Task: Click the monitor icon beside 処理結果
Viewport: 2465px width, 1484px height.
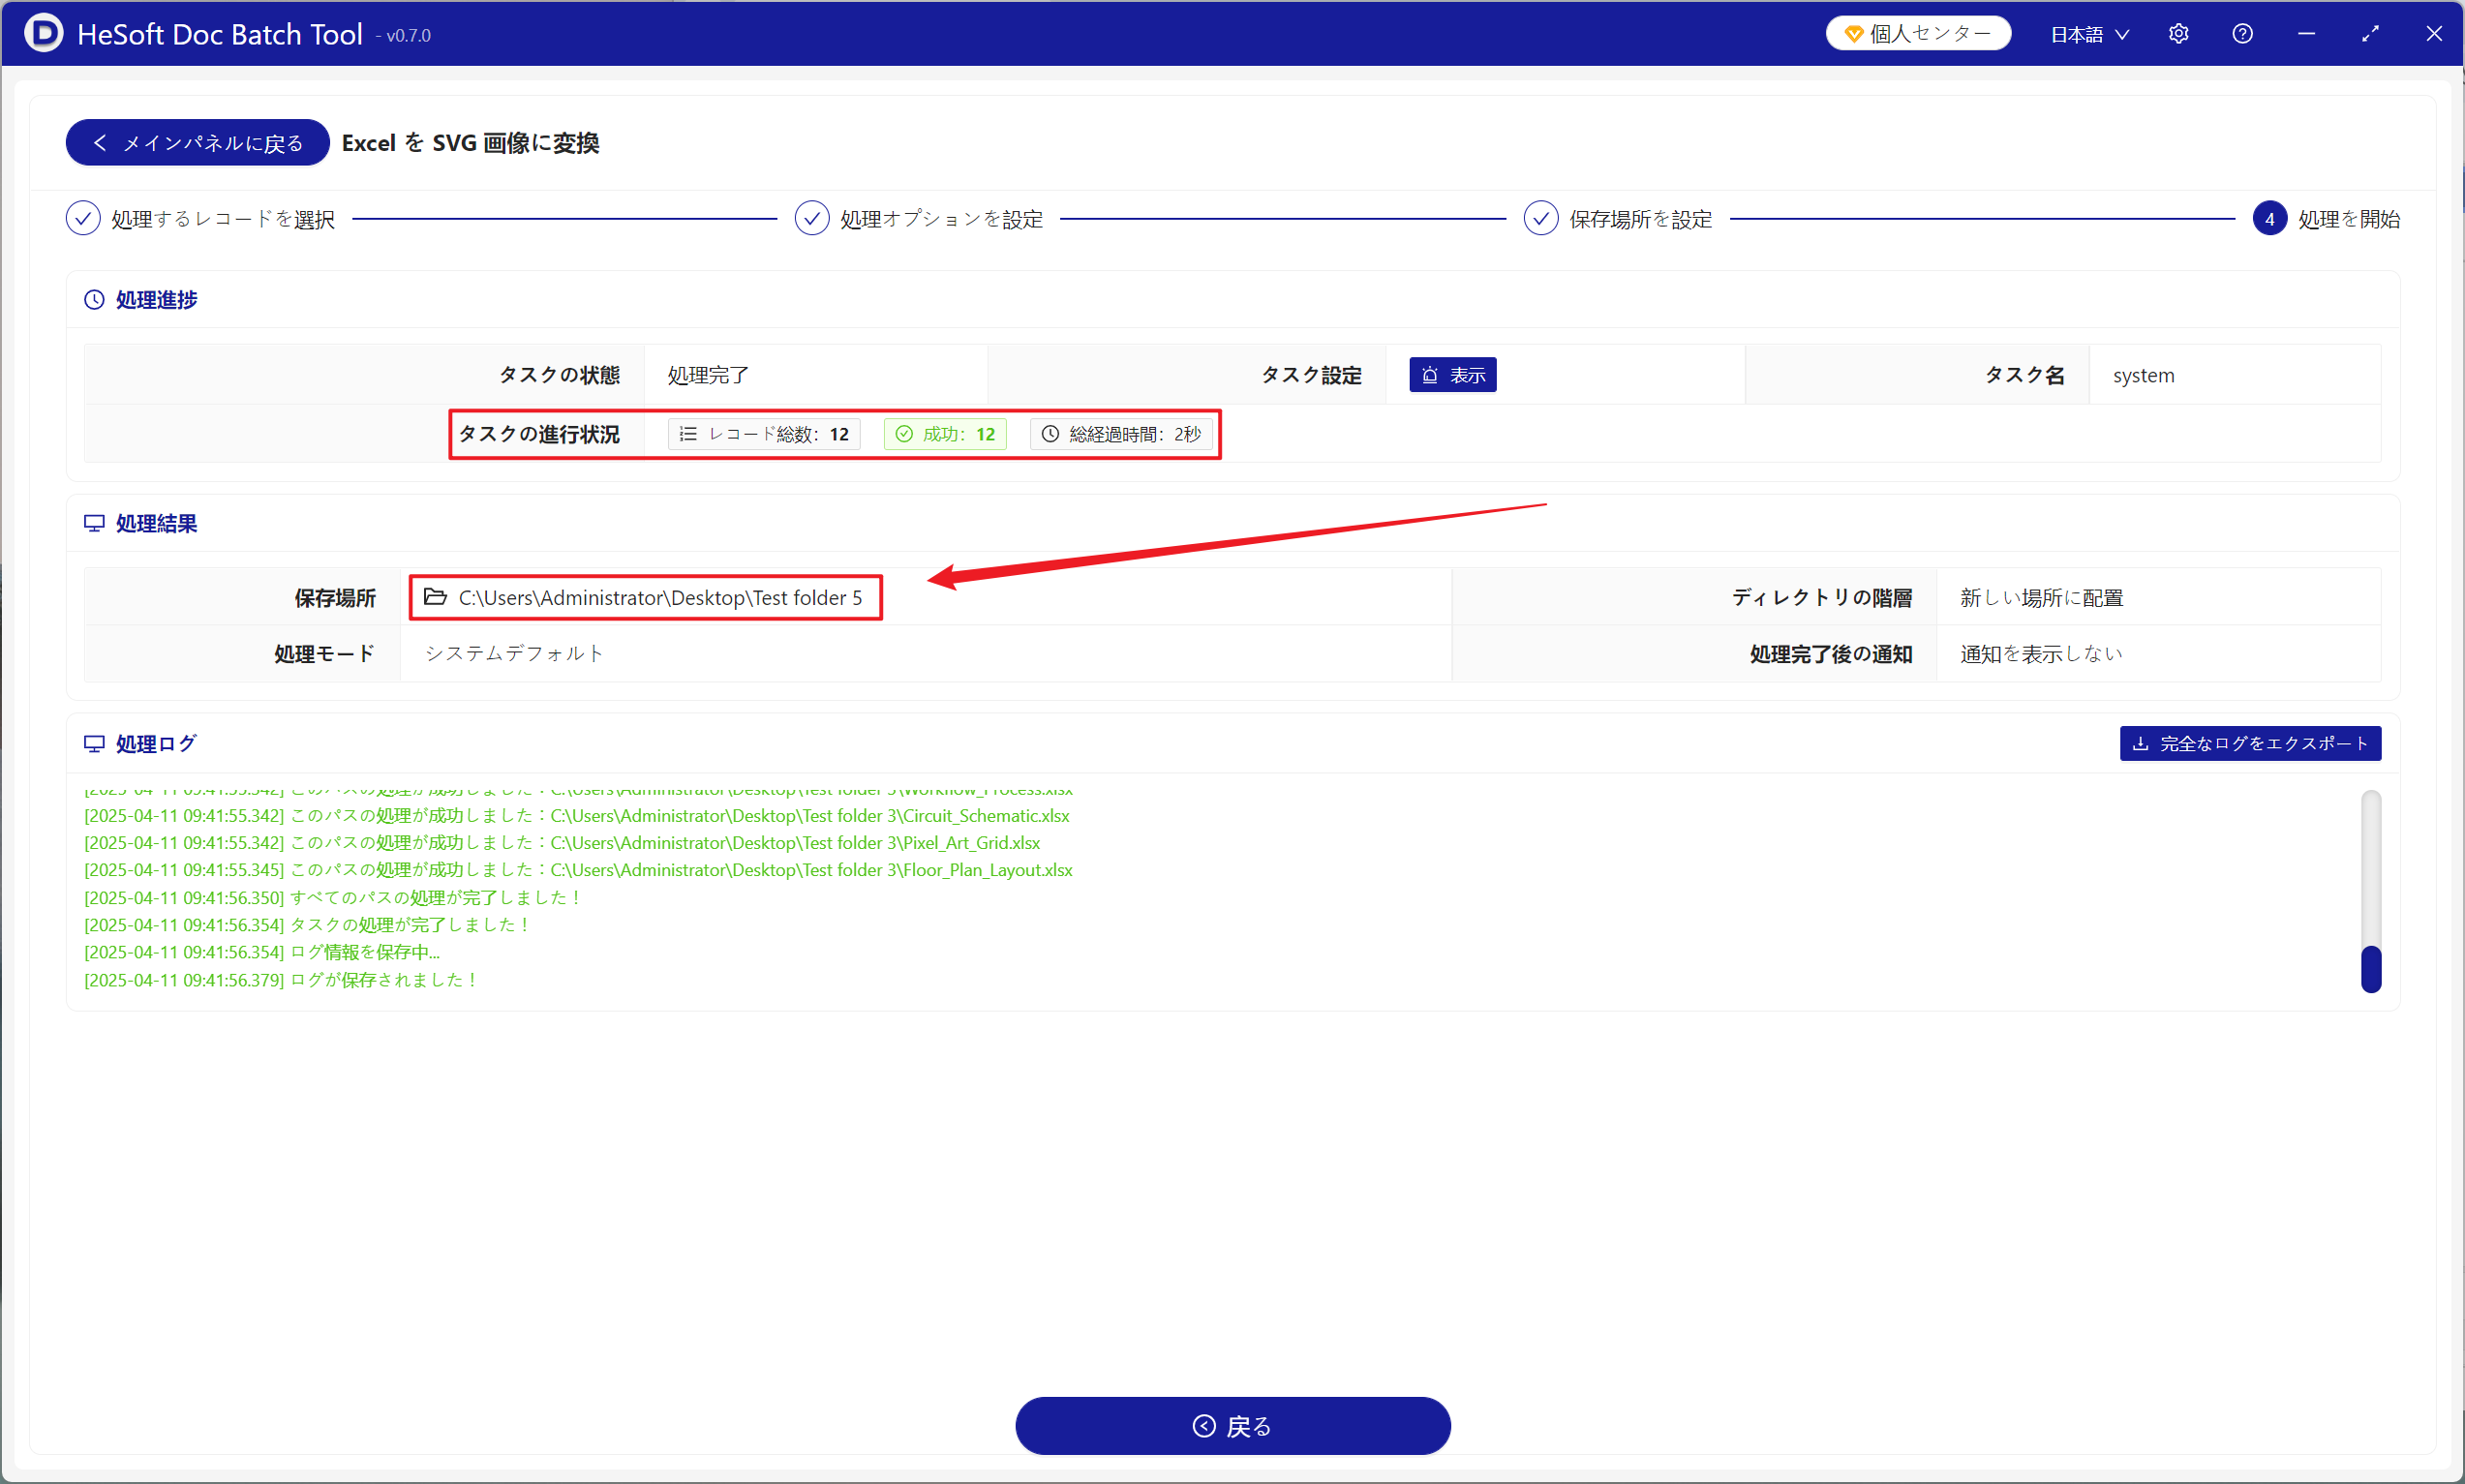Action: tap(94, 524)
